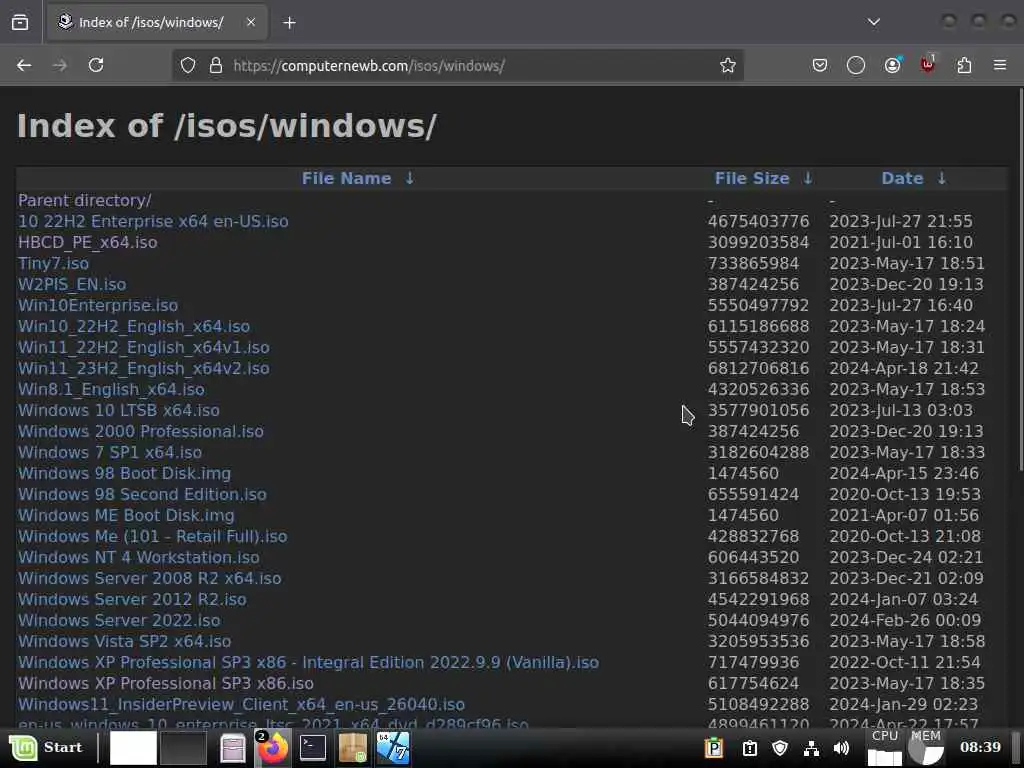Bookmark this page with the star
Image resolution: width=1024 pixels, height=768 pixels.
[x=728, y=65]
